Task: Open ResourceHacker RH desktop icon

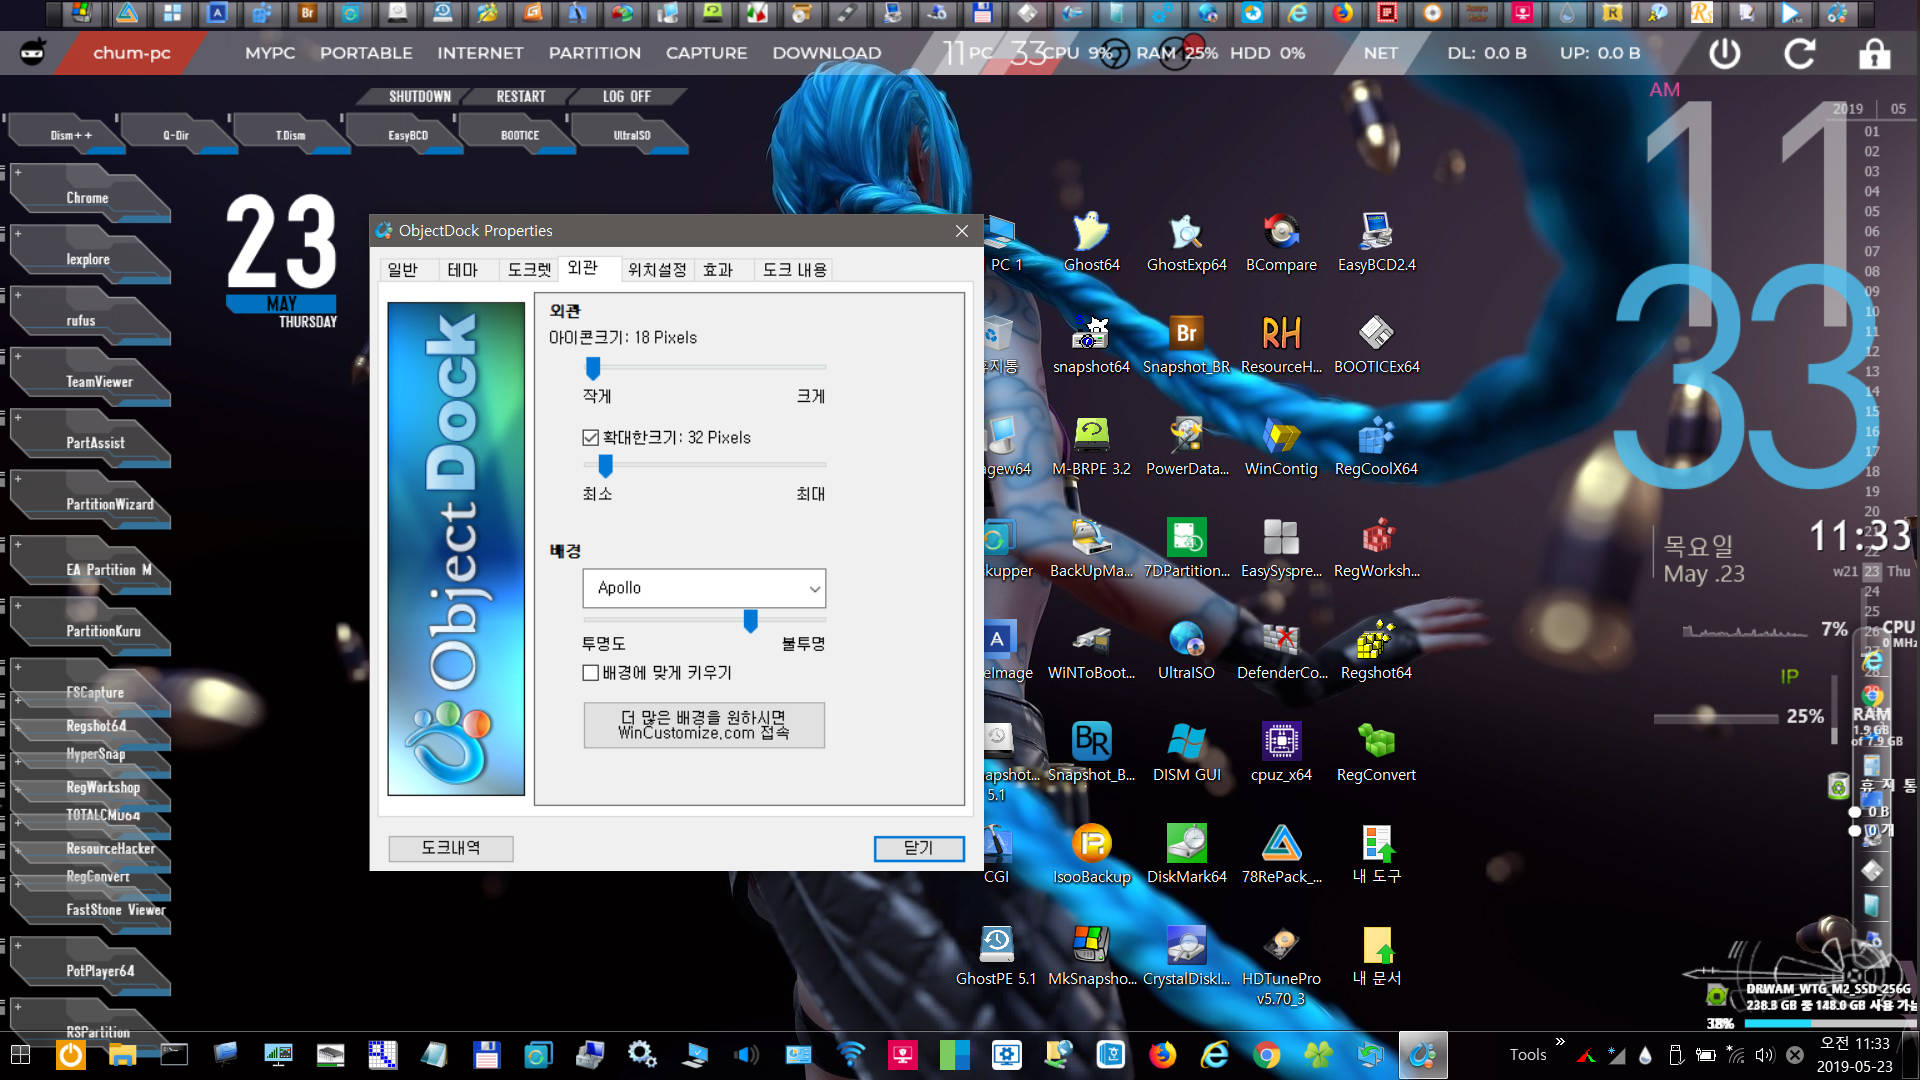Action: (x=1281, y=345)
